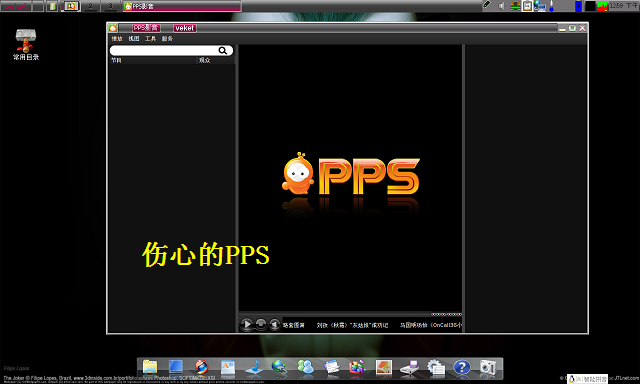
Task: Open the network globe tray icon
Action: [540, 6]
